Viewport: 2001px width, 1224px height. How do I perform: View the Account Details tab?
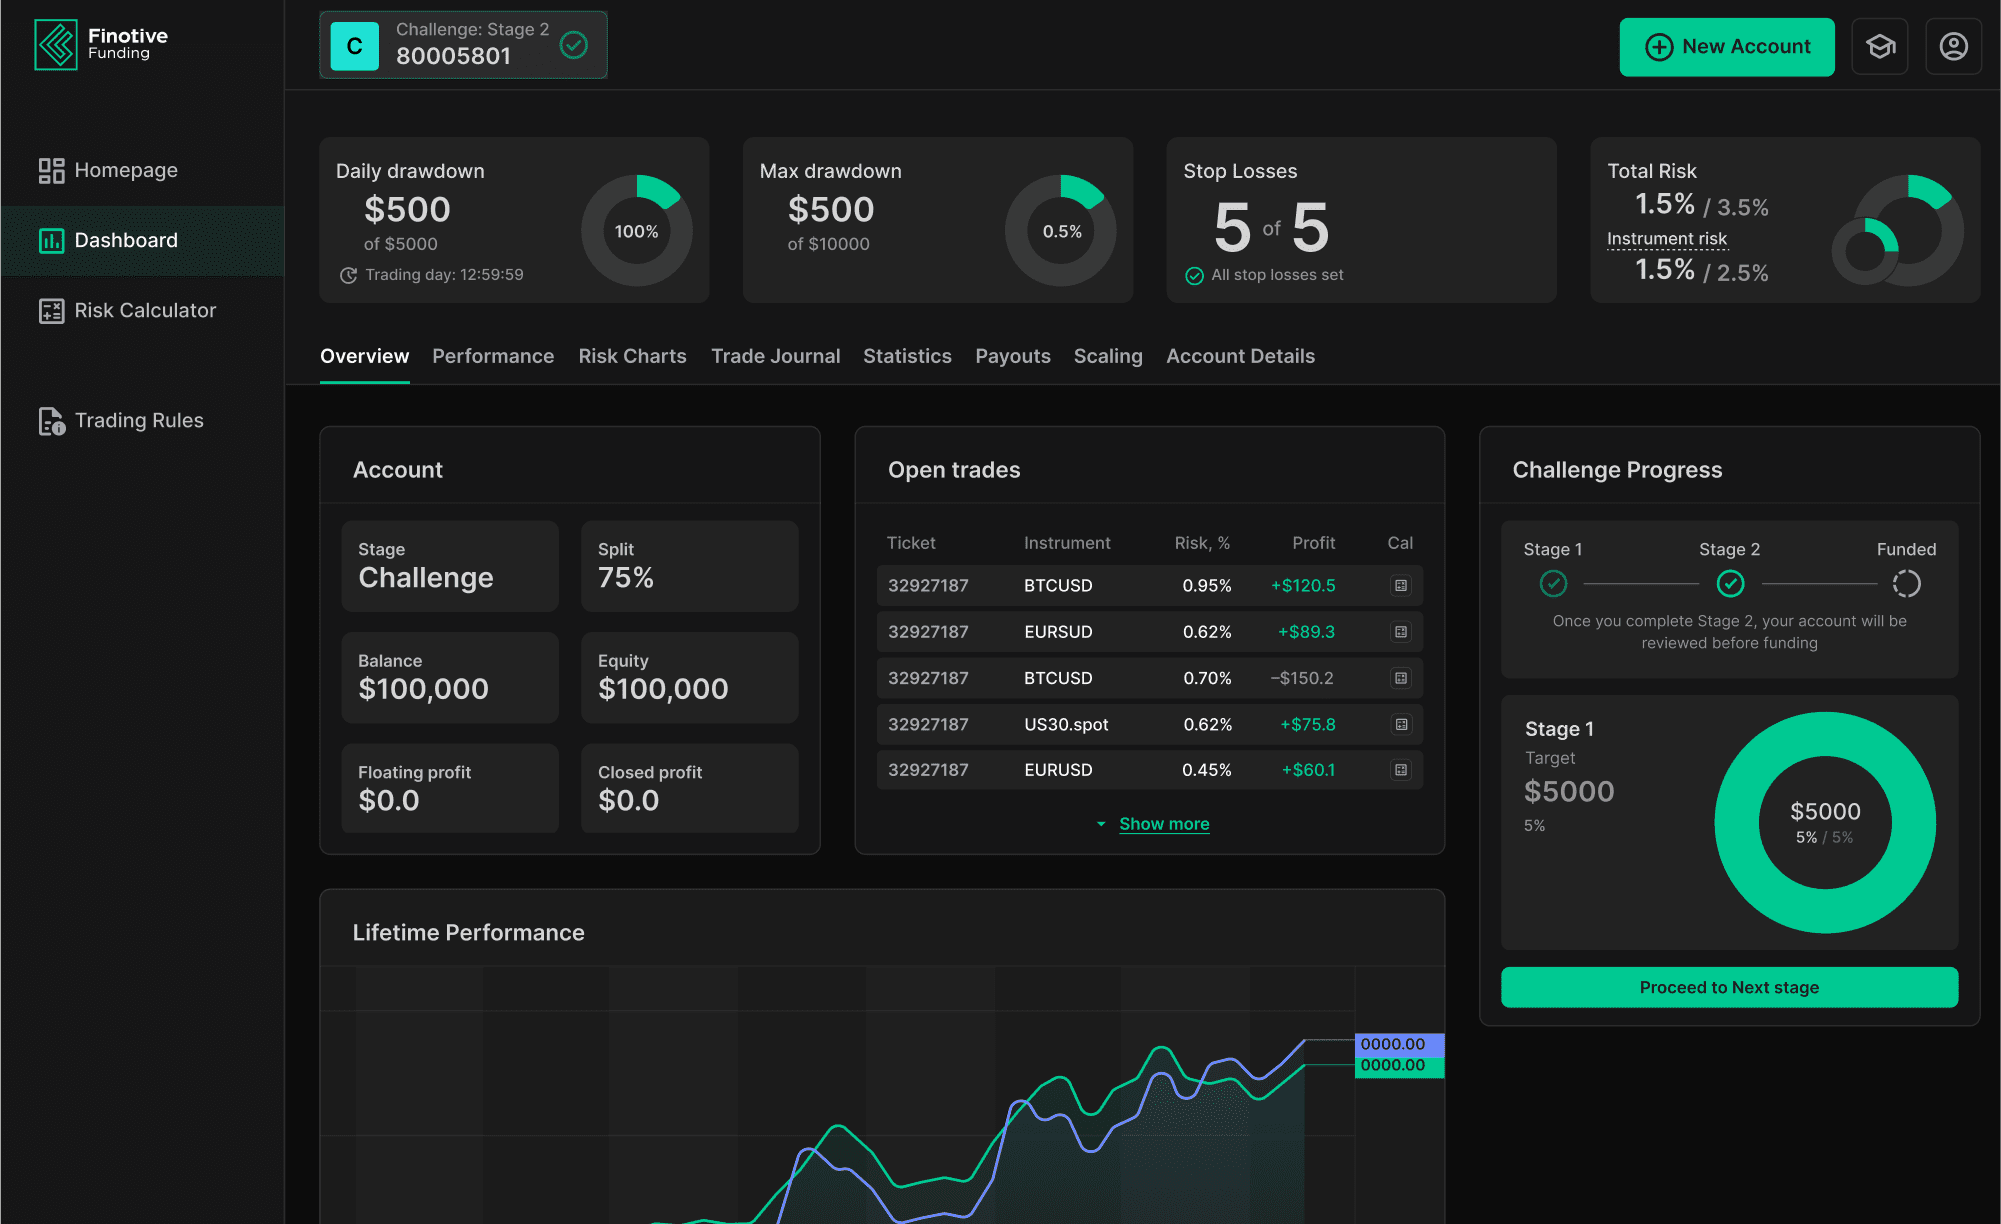click(1240, 356)
